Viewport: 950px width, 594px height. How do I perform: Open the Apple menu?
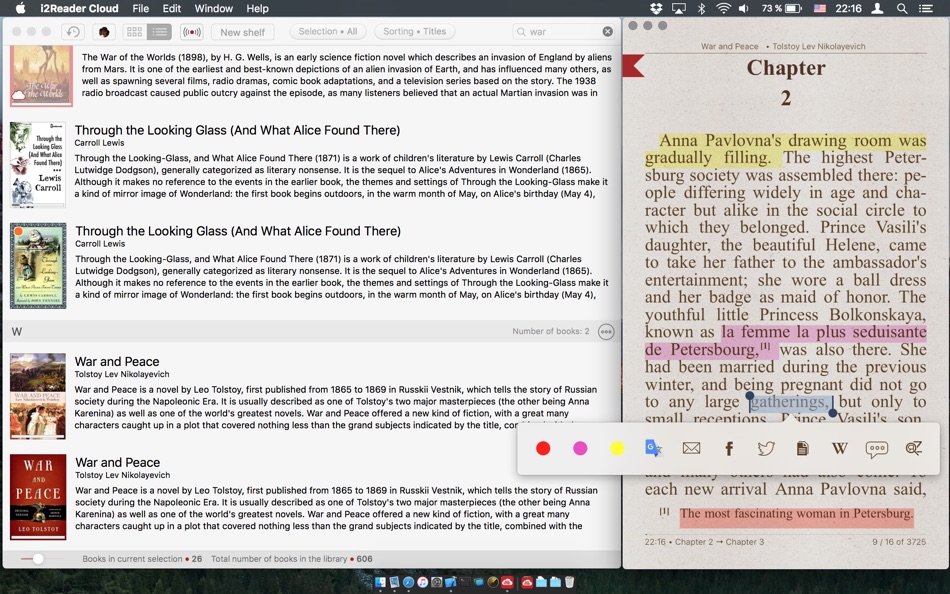pyautogui.click(x=21, y=8)
